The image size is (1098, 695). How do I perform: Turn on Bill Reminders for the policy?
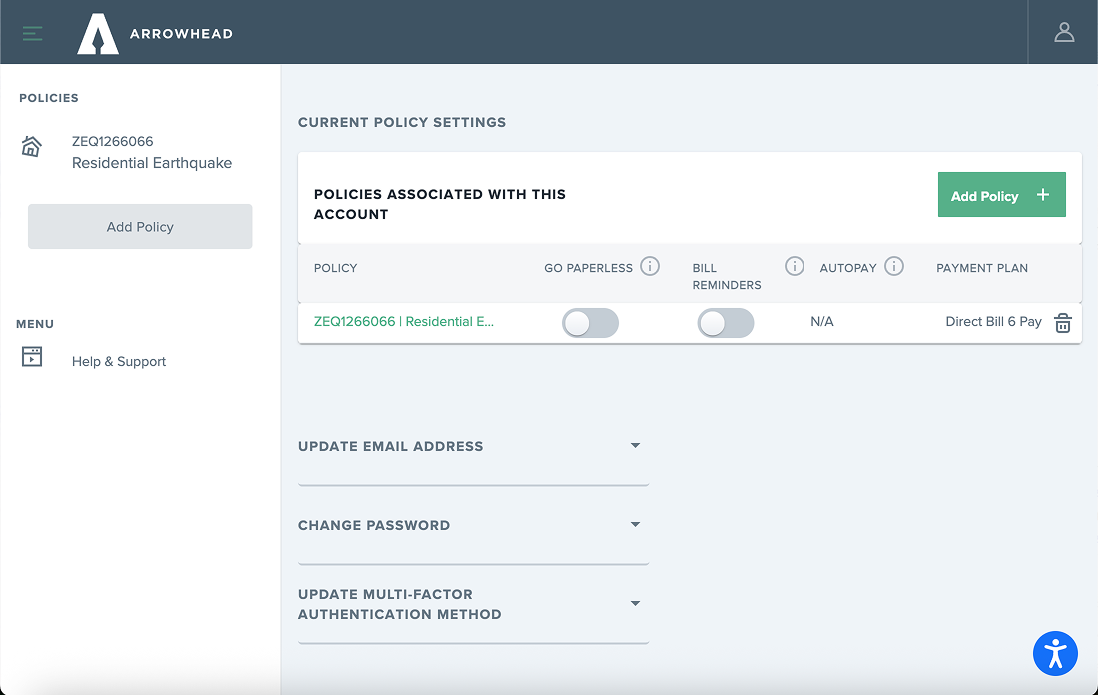point(726,323)
